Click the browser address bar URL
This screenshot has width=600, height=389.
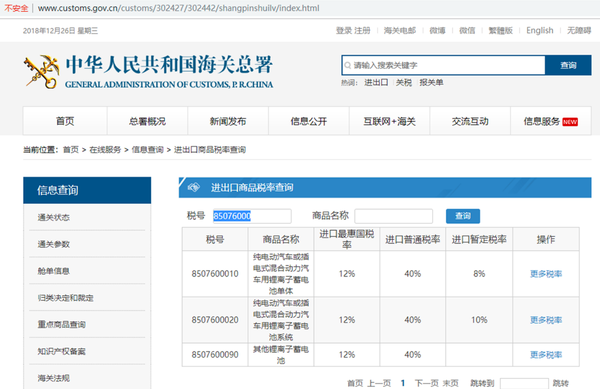[178, 8]
